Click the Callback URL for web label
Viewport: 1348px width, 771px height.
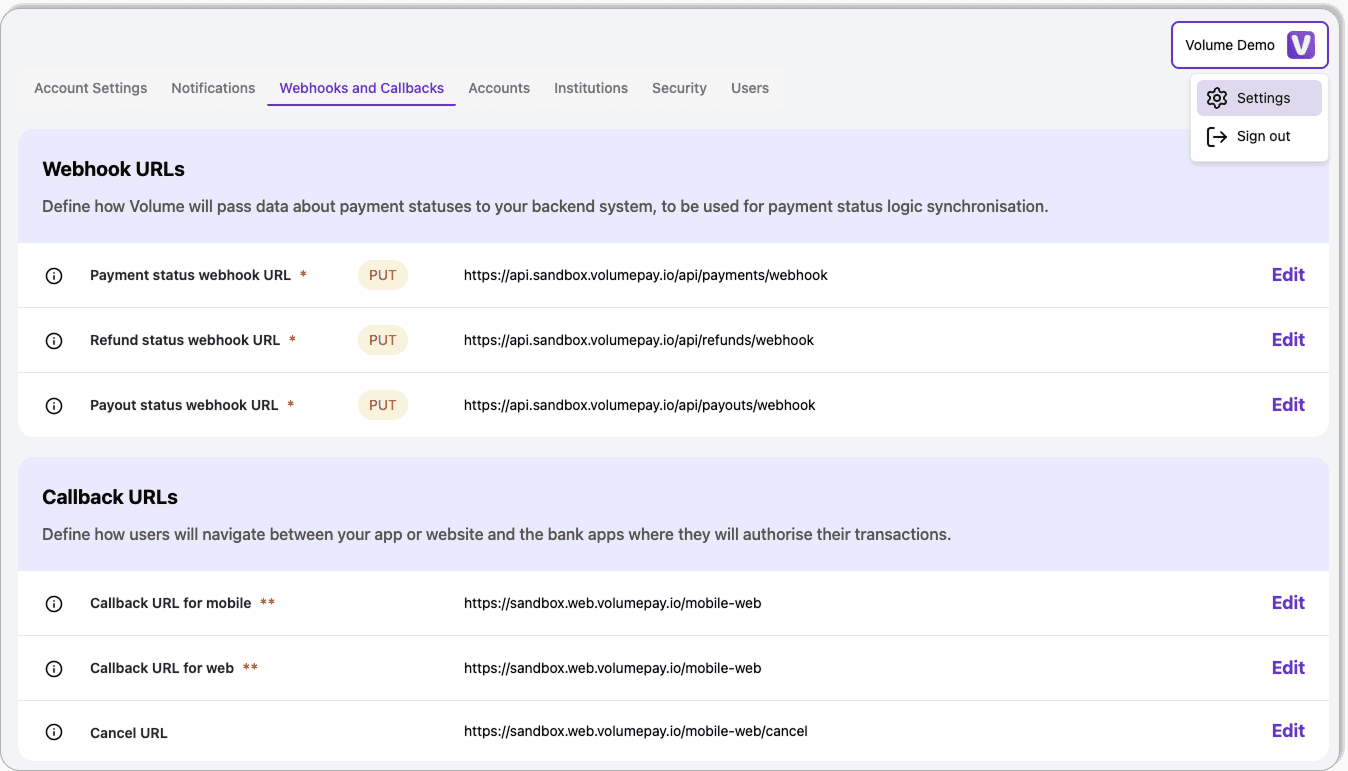tap(162, 668)
